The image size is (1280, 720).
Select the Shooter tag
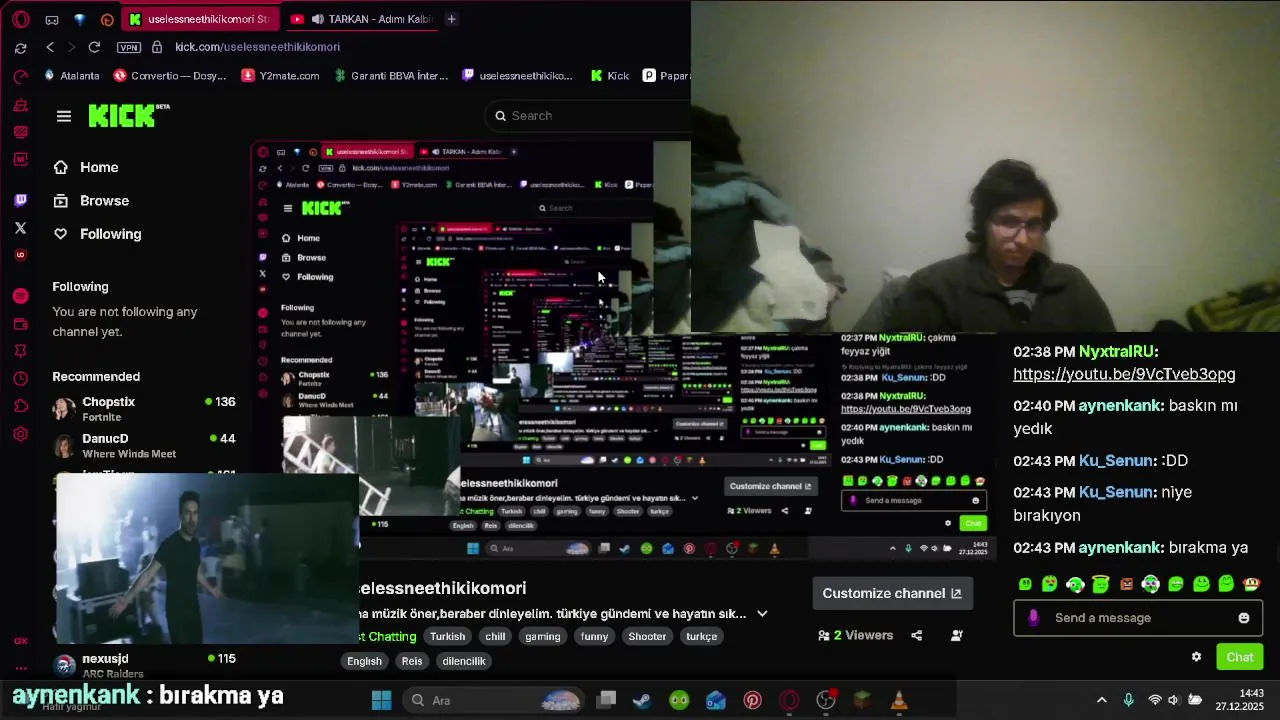[x=647, y=636]
